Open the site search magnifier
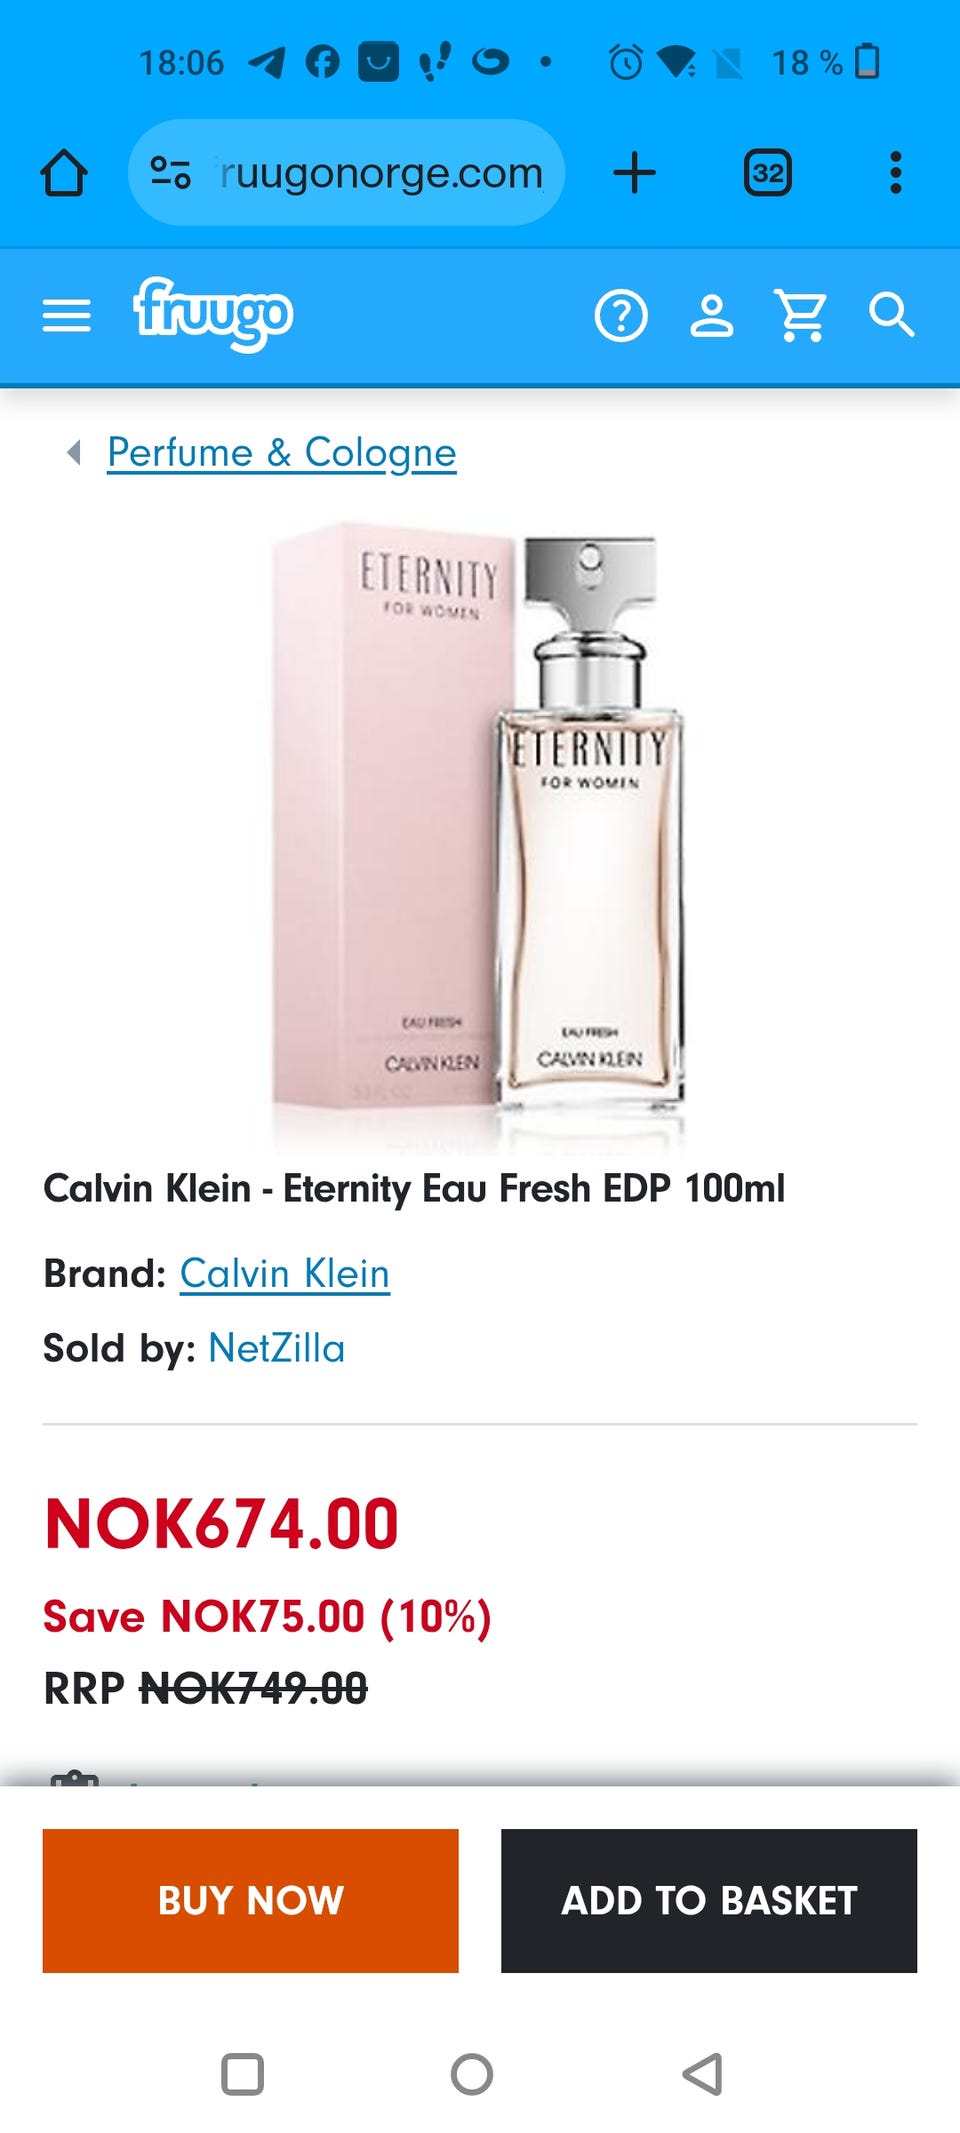 coord(891,316)
